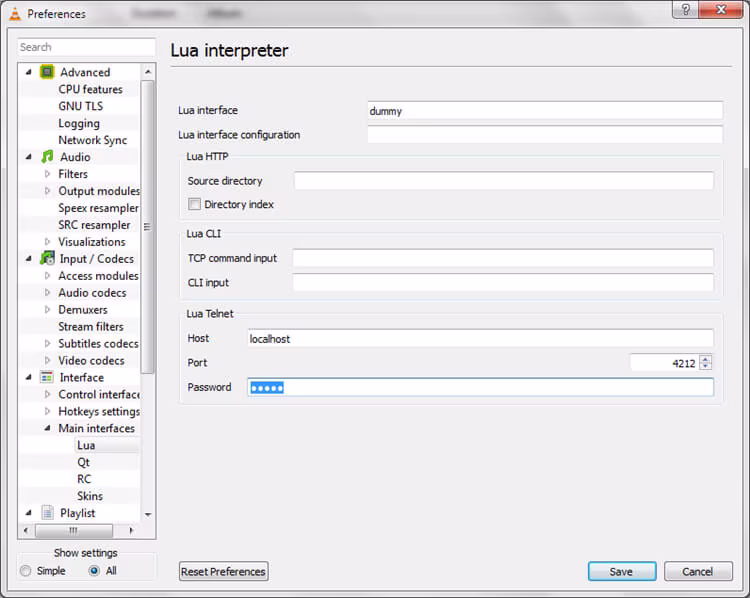This screenshot has height=598, width=750.
Task: Click the Lua interface text field
Action: 545,111
